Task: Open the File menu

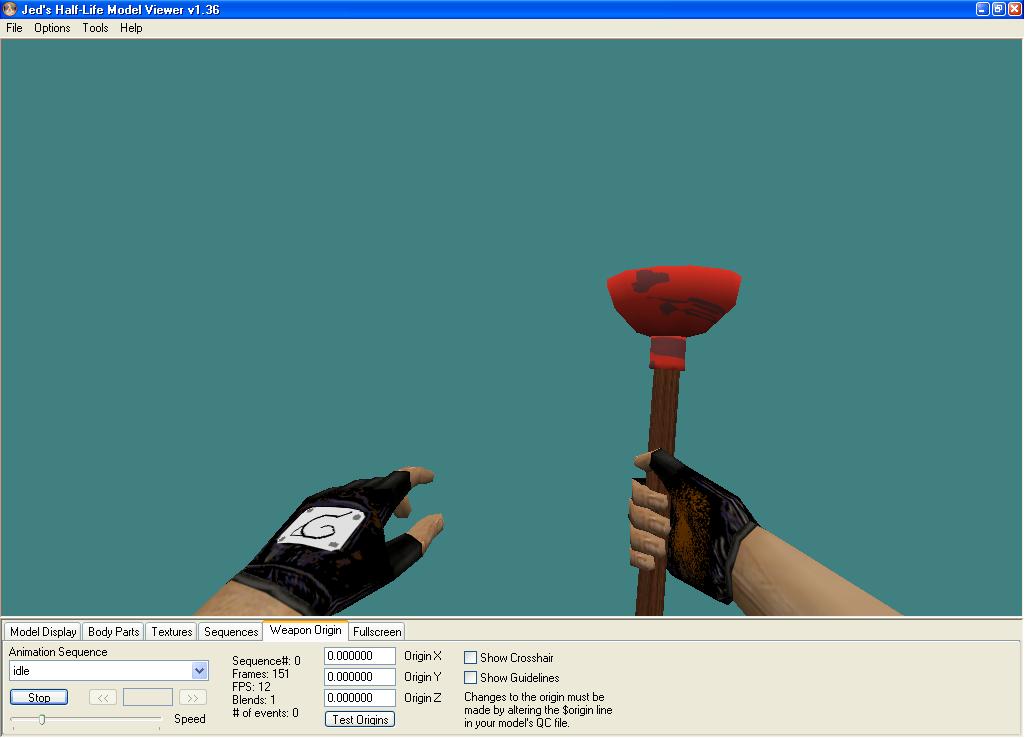Action: coord(14,28)
